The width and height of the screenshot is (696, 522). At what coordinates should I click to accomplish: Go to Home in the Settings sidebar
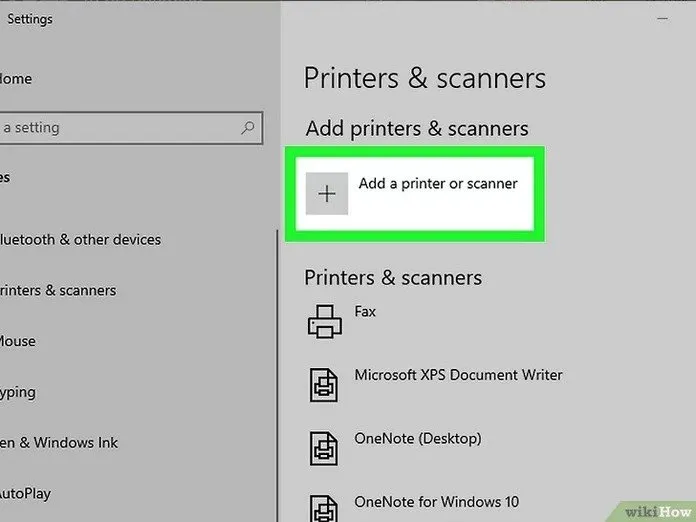click(16, 78)
